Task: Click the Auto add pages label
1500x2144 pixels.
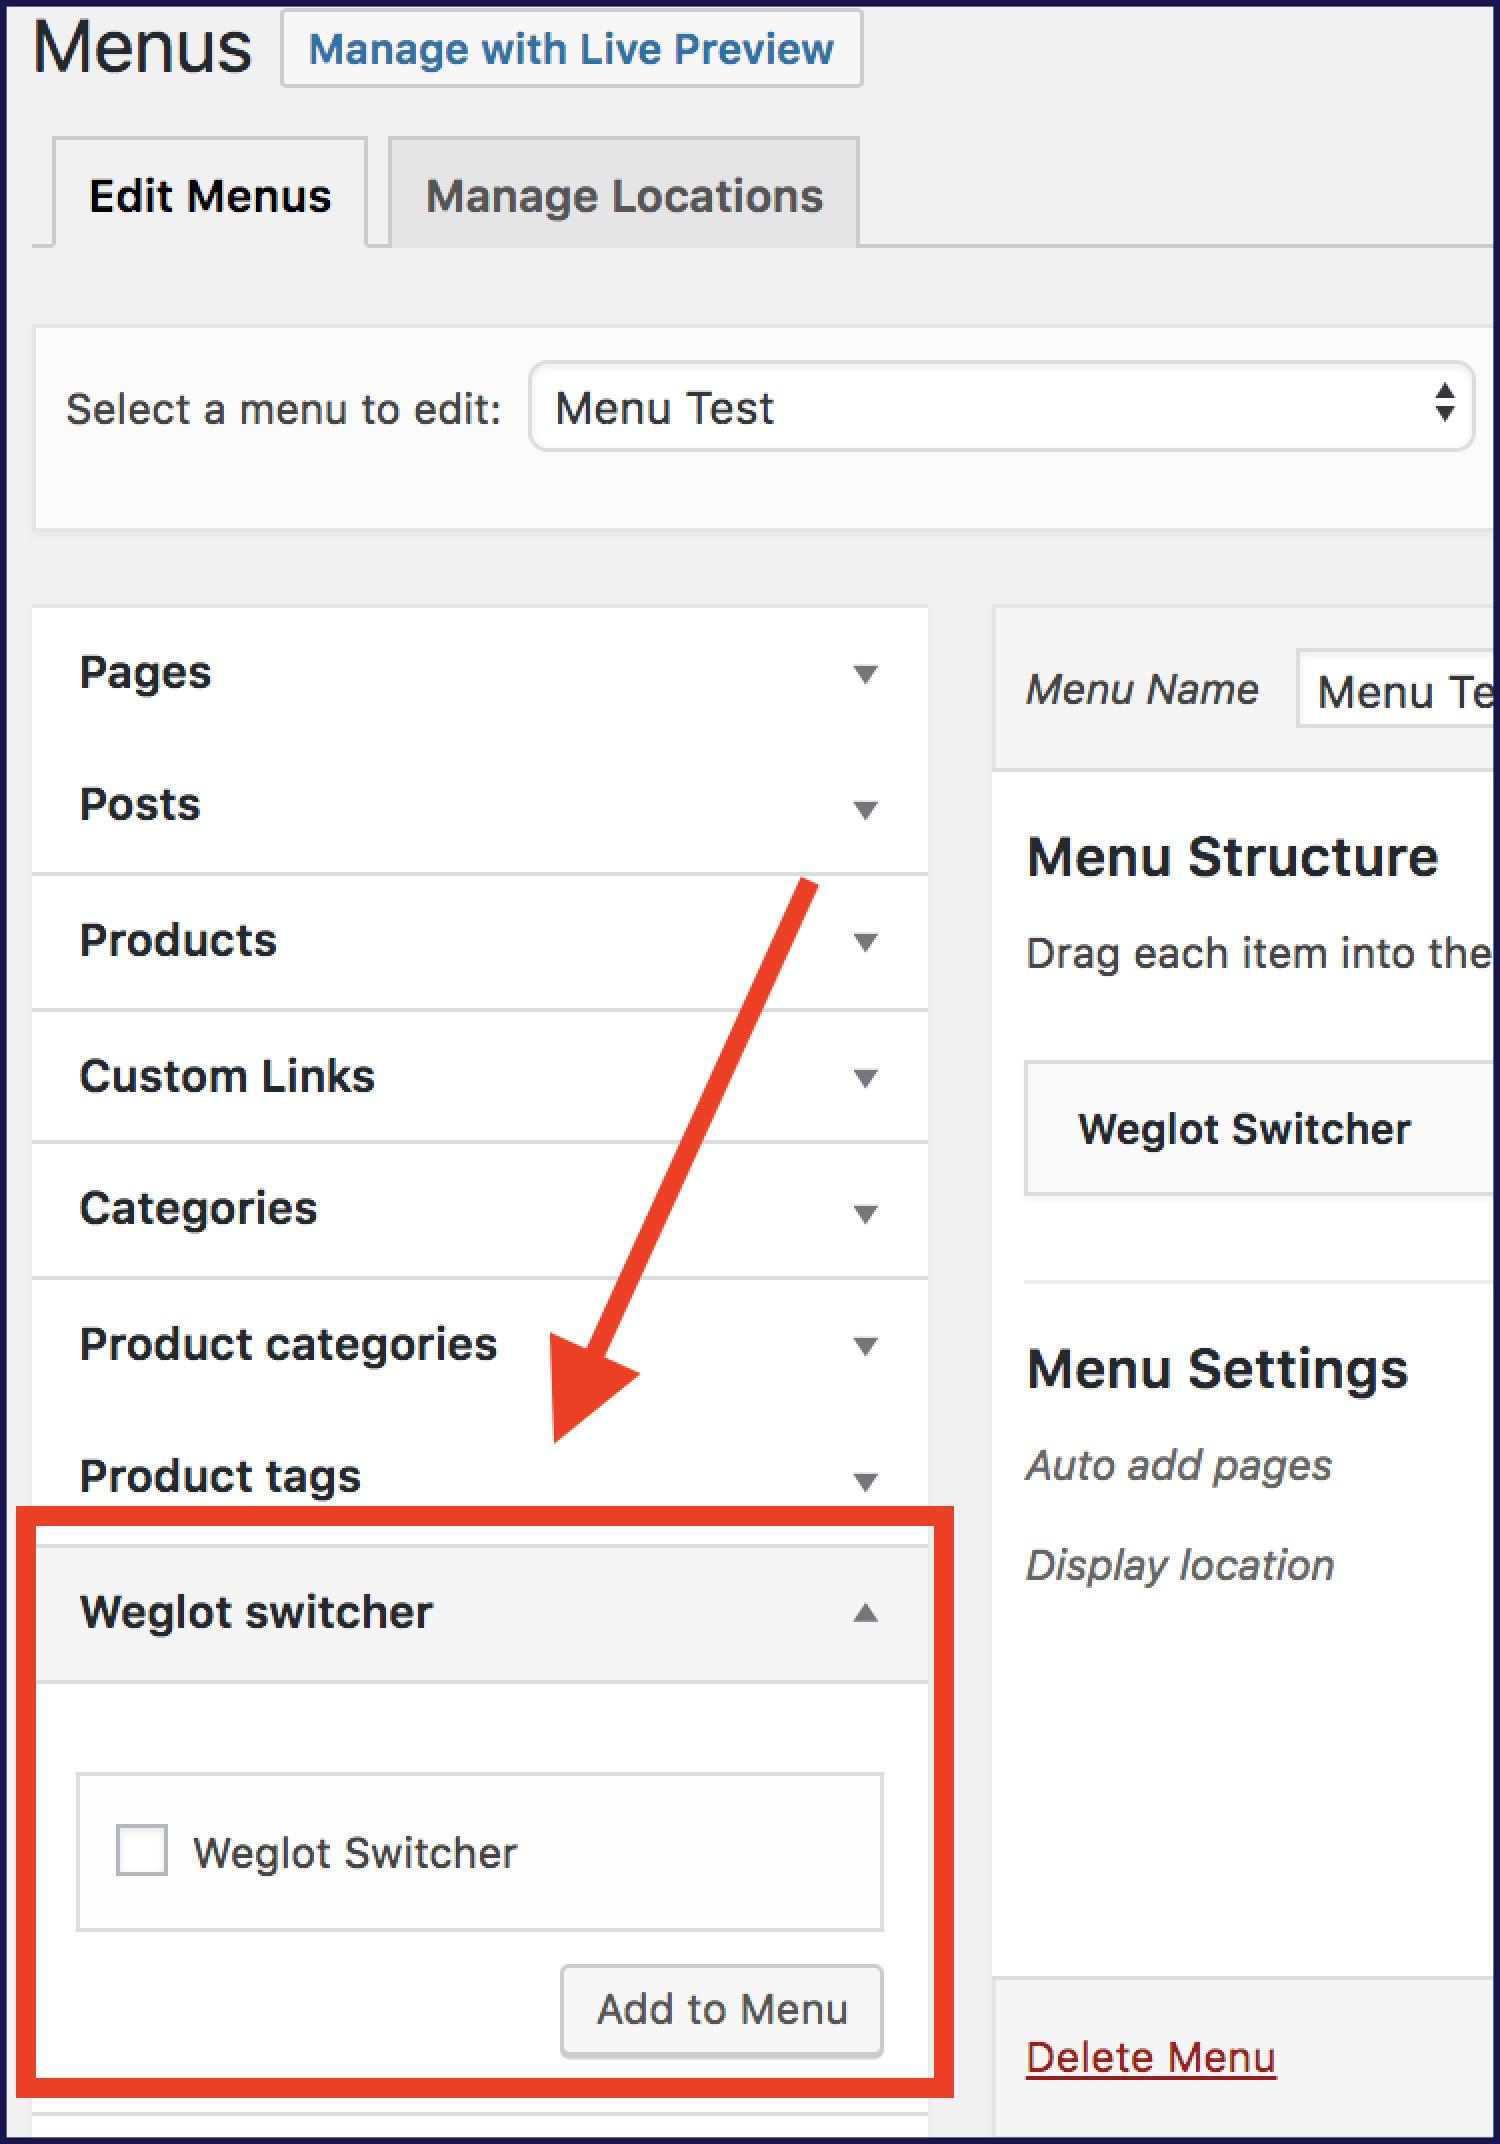Action: click(1179, 1466)
